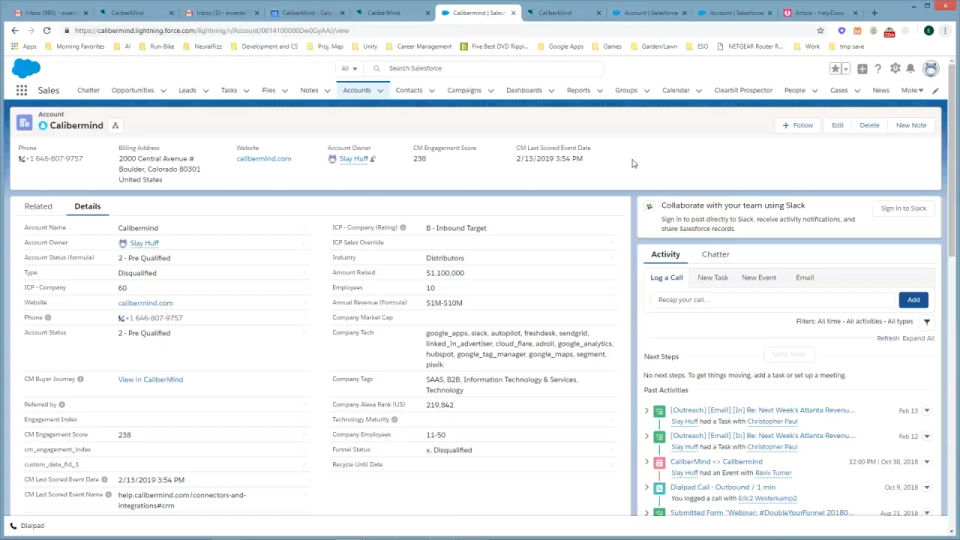
Task: Open user profile avatar
Action: 931,69
